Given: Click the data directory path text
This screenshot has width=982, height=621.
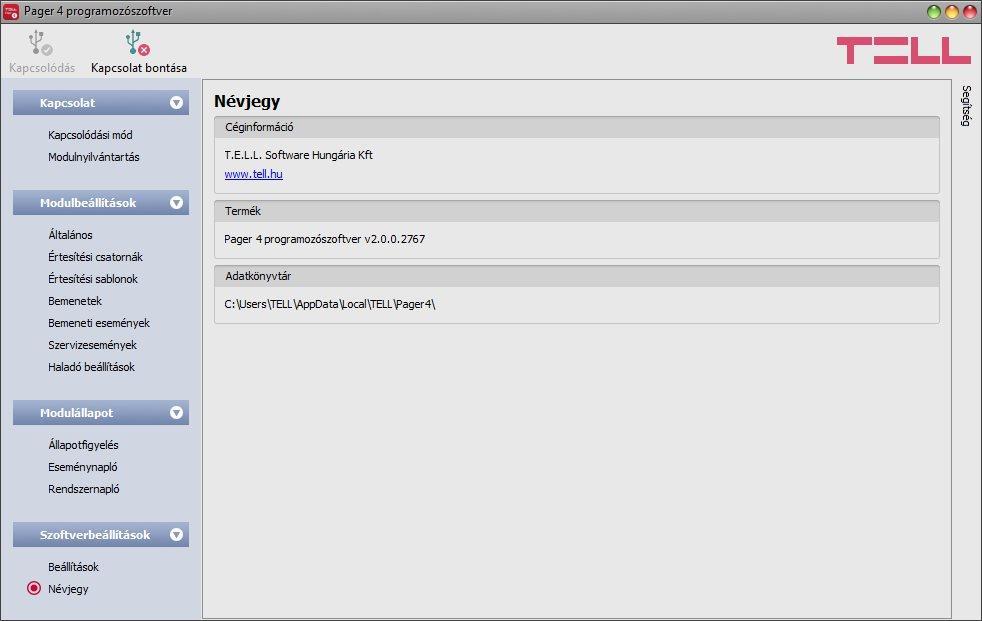Looking at the screenshot, I should click(329, 304).
